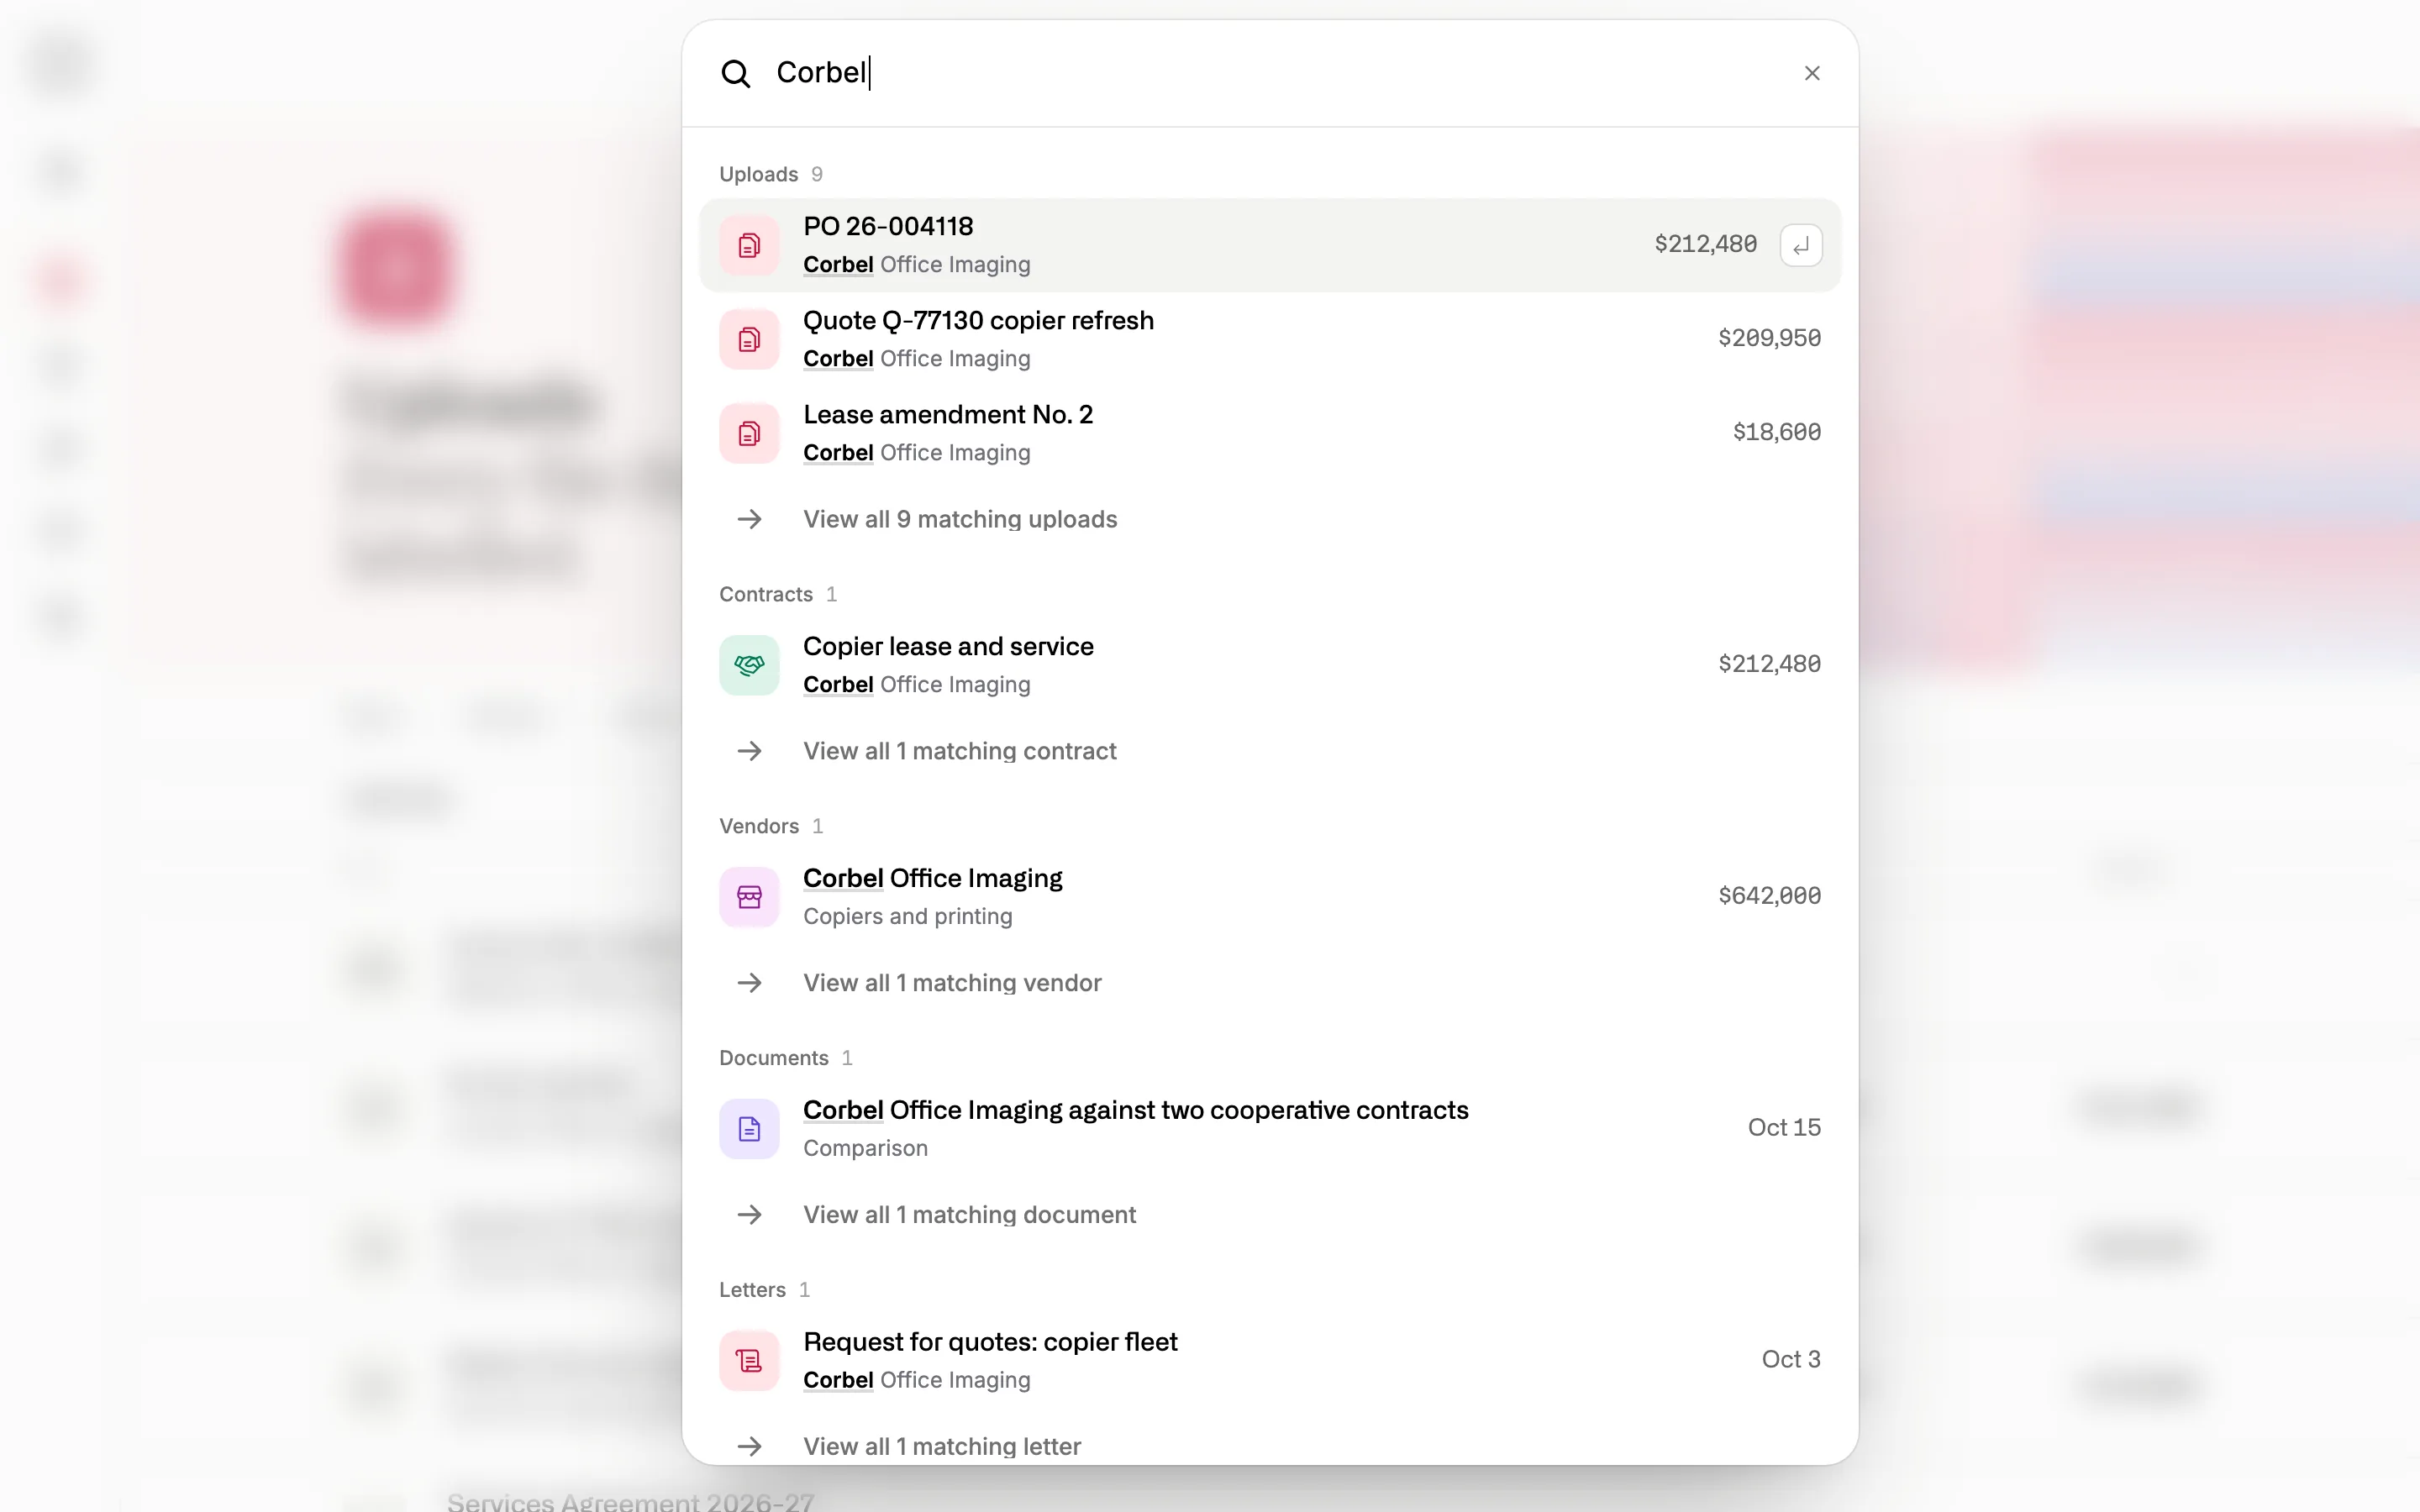Click the Oct 15 document date
2420x1512 pixels.
coord(1784,1127)
